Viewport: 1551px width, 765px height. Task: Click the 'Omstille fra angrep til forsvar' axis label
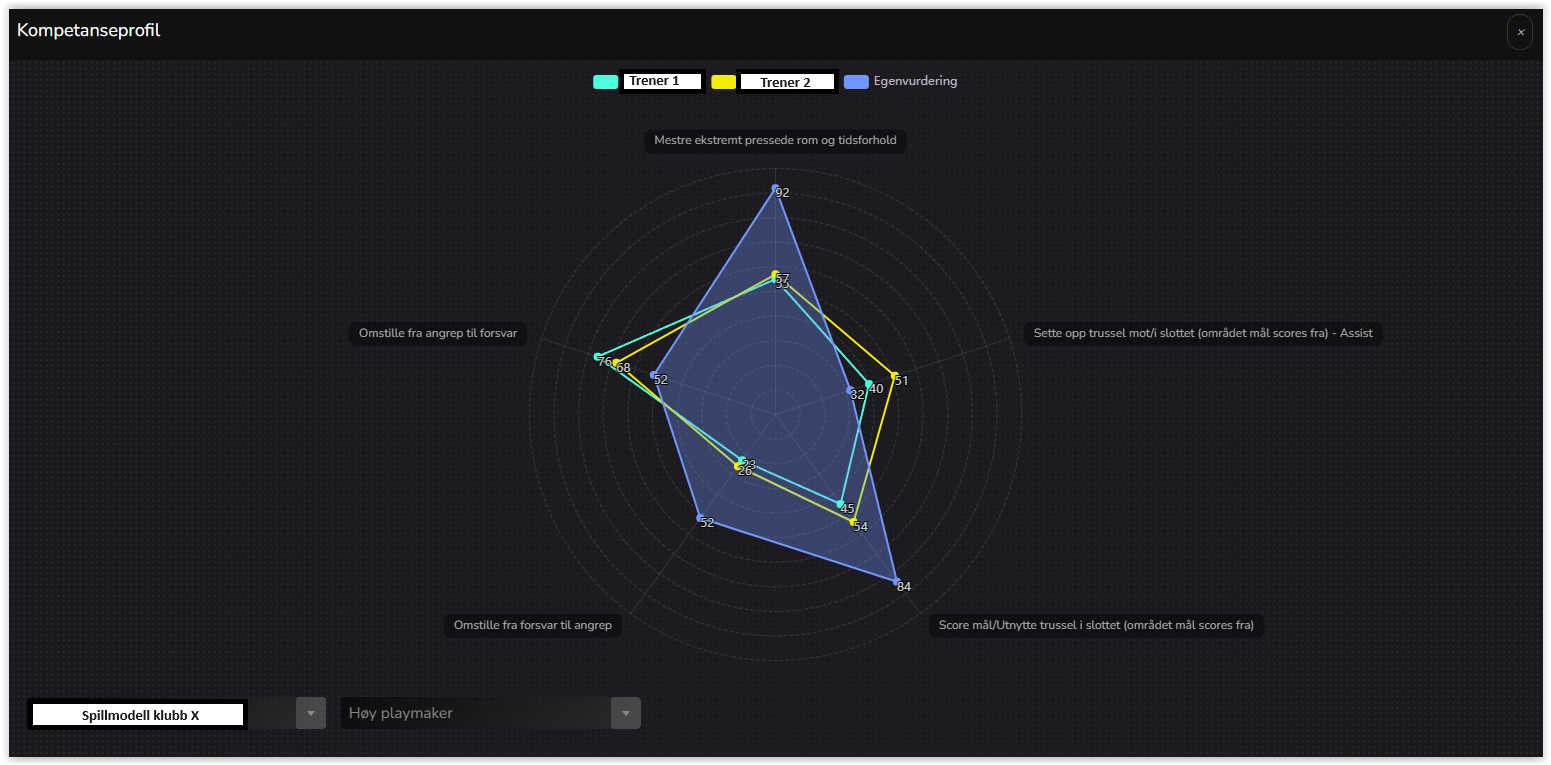pos(438,333)
